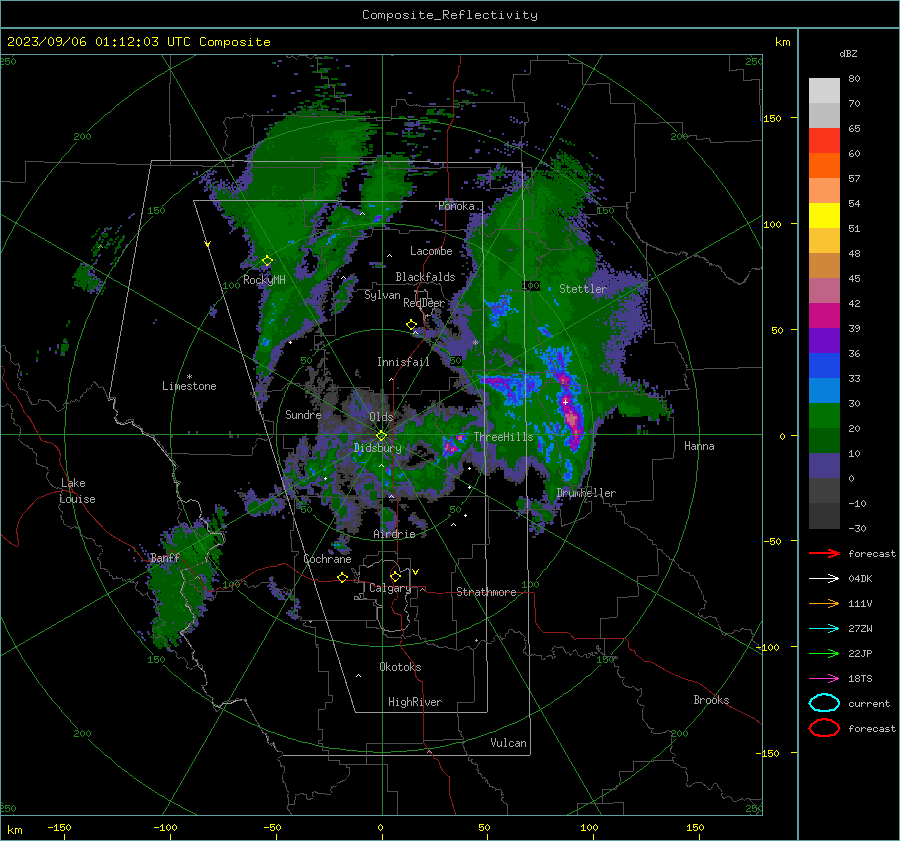Click the red forecast ellipse icon
The width and height of the screenshot is (900, 841).
pyautogui.click(x=824, y=728)
